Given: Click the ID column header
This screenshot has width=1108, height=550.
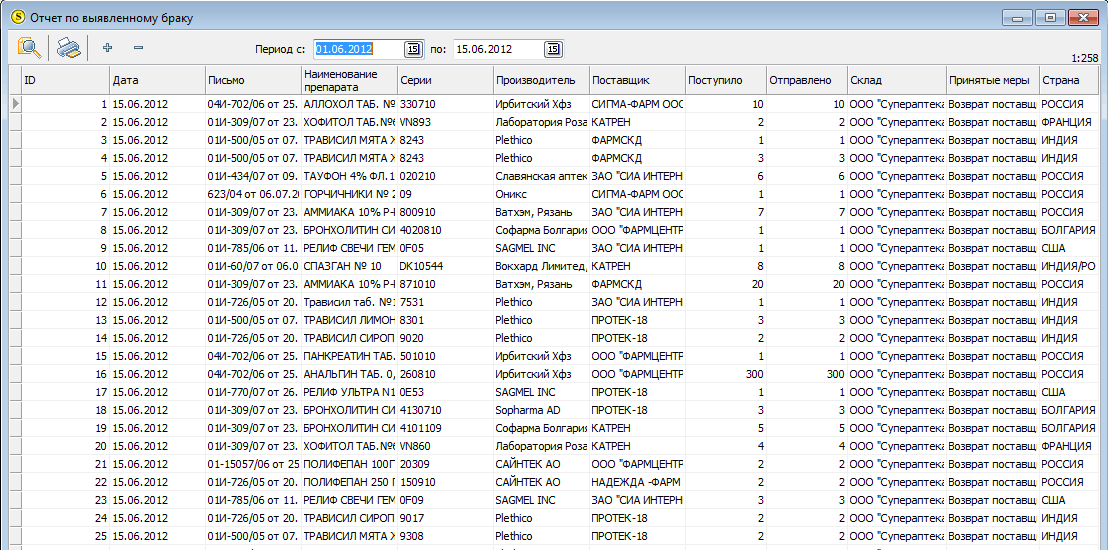Looking at the screenshot, I should pyautogui.click(x=66, y=80).
